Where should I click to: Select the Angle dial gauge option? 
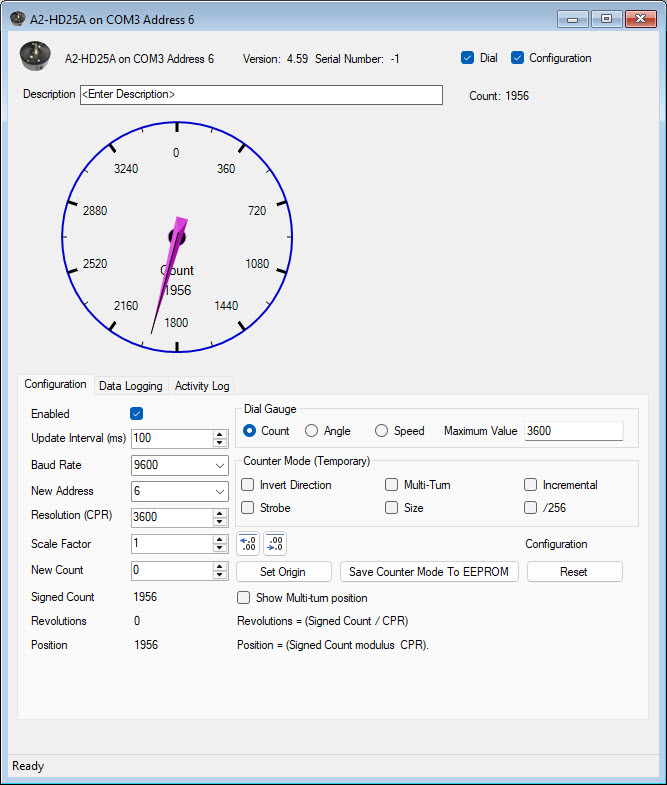coord(312,431)
